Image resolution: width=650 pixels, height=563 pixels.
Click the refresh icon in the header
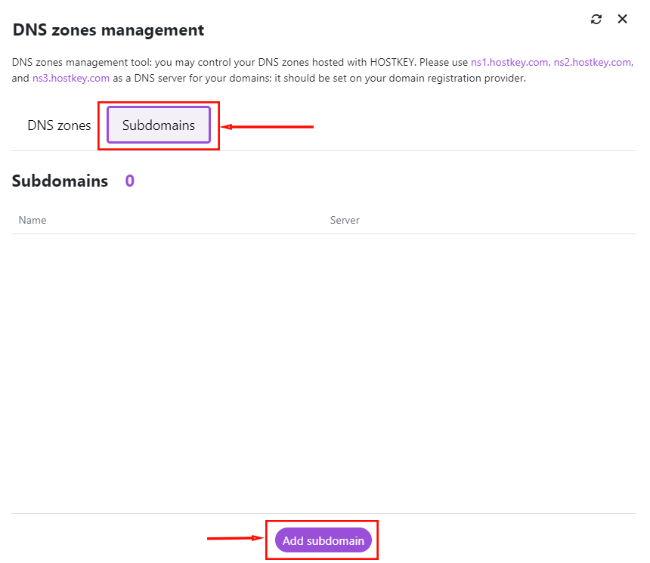coord(596,19)
